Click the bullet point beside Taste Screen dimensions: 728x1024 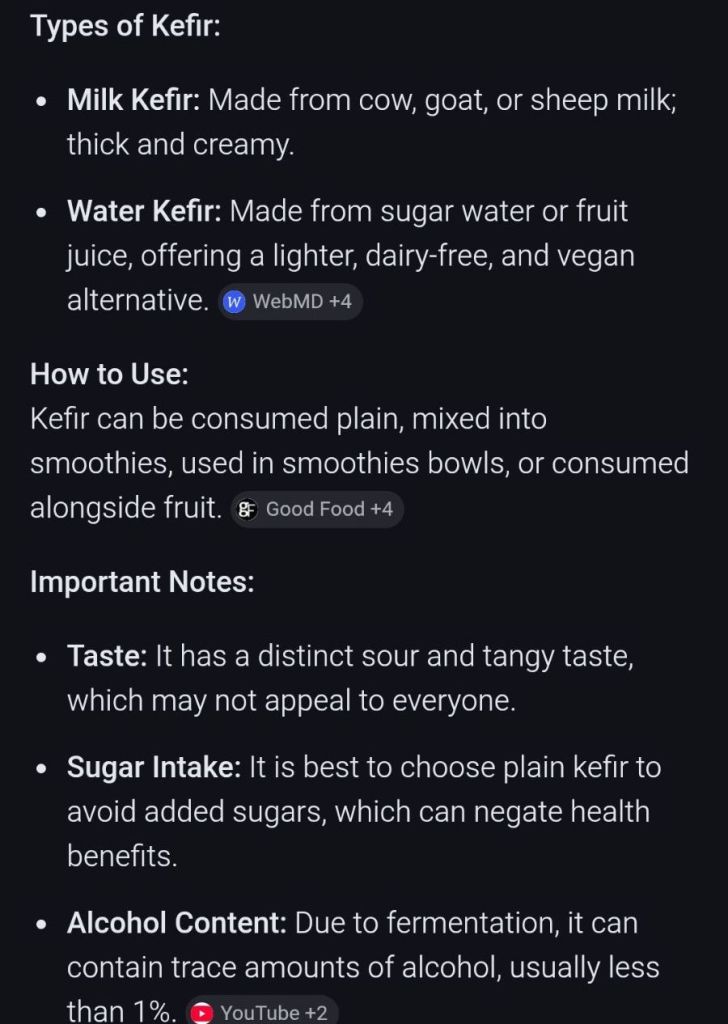point(40,657)
